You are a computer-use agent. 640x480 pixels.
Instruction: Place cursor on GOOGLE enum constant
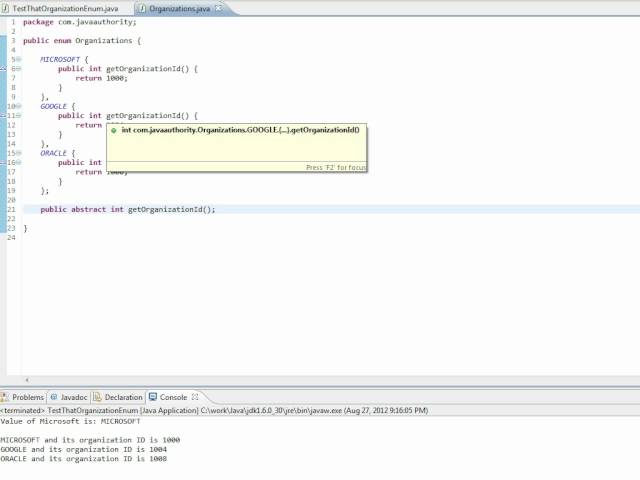coord(53,106)
